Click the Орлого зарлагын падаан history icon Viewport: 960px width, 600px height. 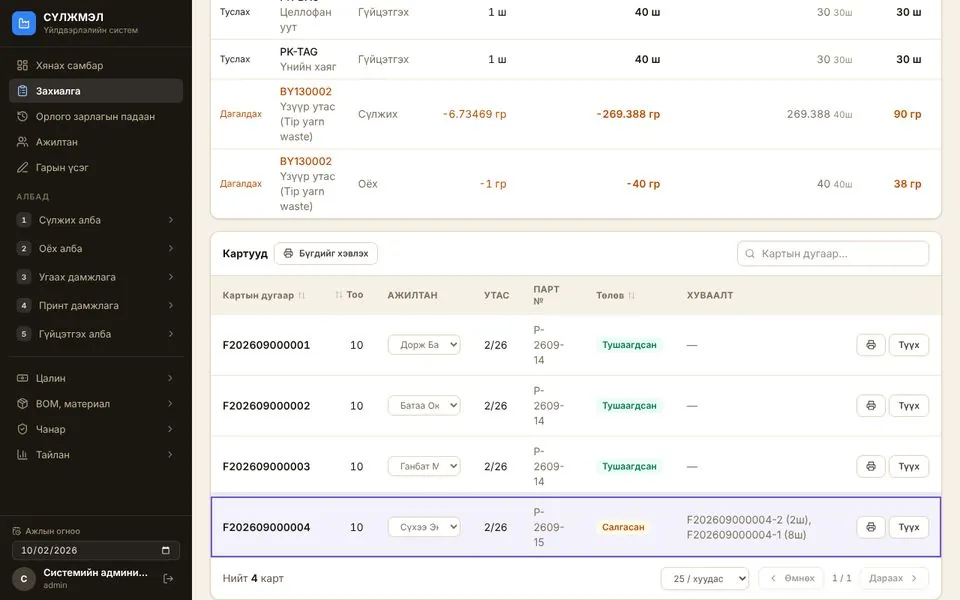click(23, 116)
